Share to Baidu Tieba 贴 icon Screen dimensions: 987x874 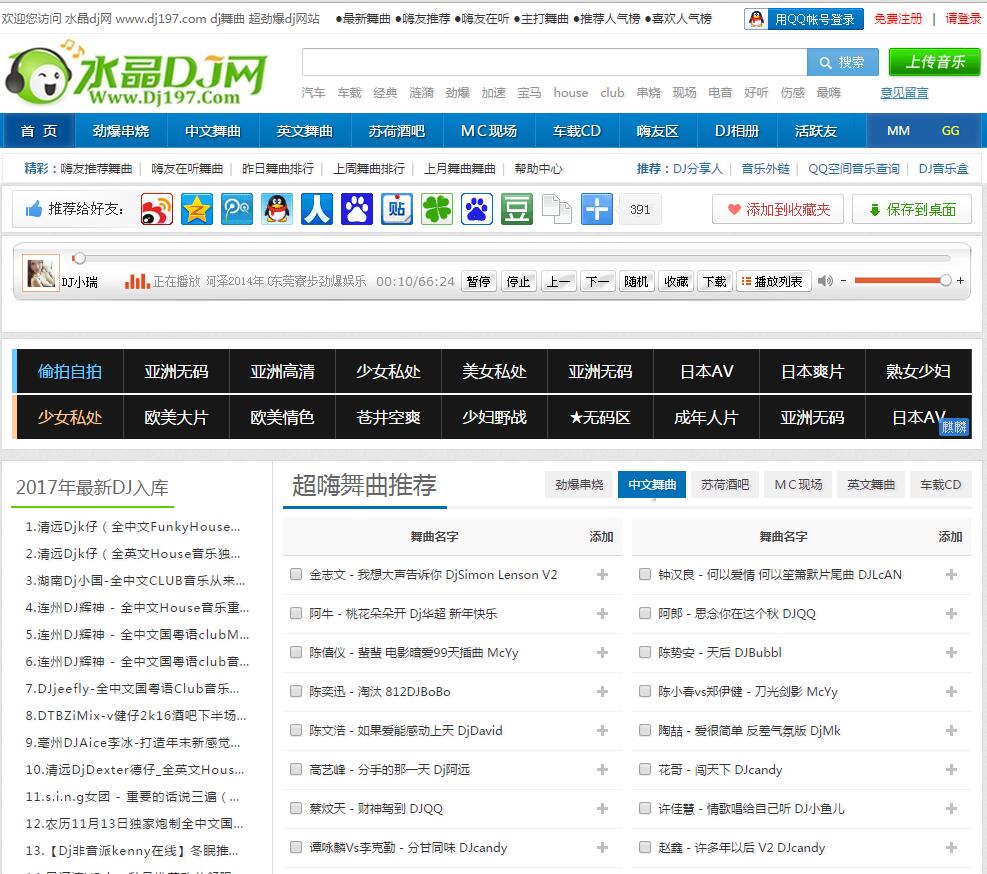[x=397, y=209]
